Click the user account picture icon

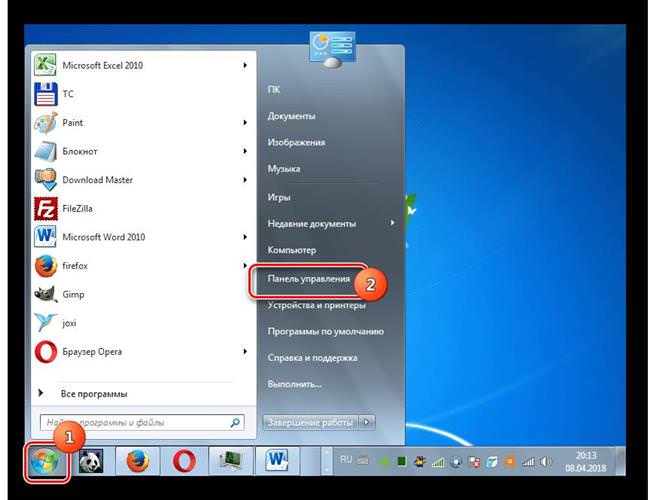[332, 49]
